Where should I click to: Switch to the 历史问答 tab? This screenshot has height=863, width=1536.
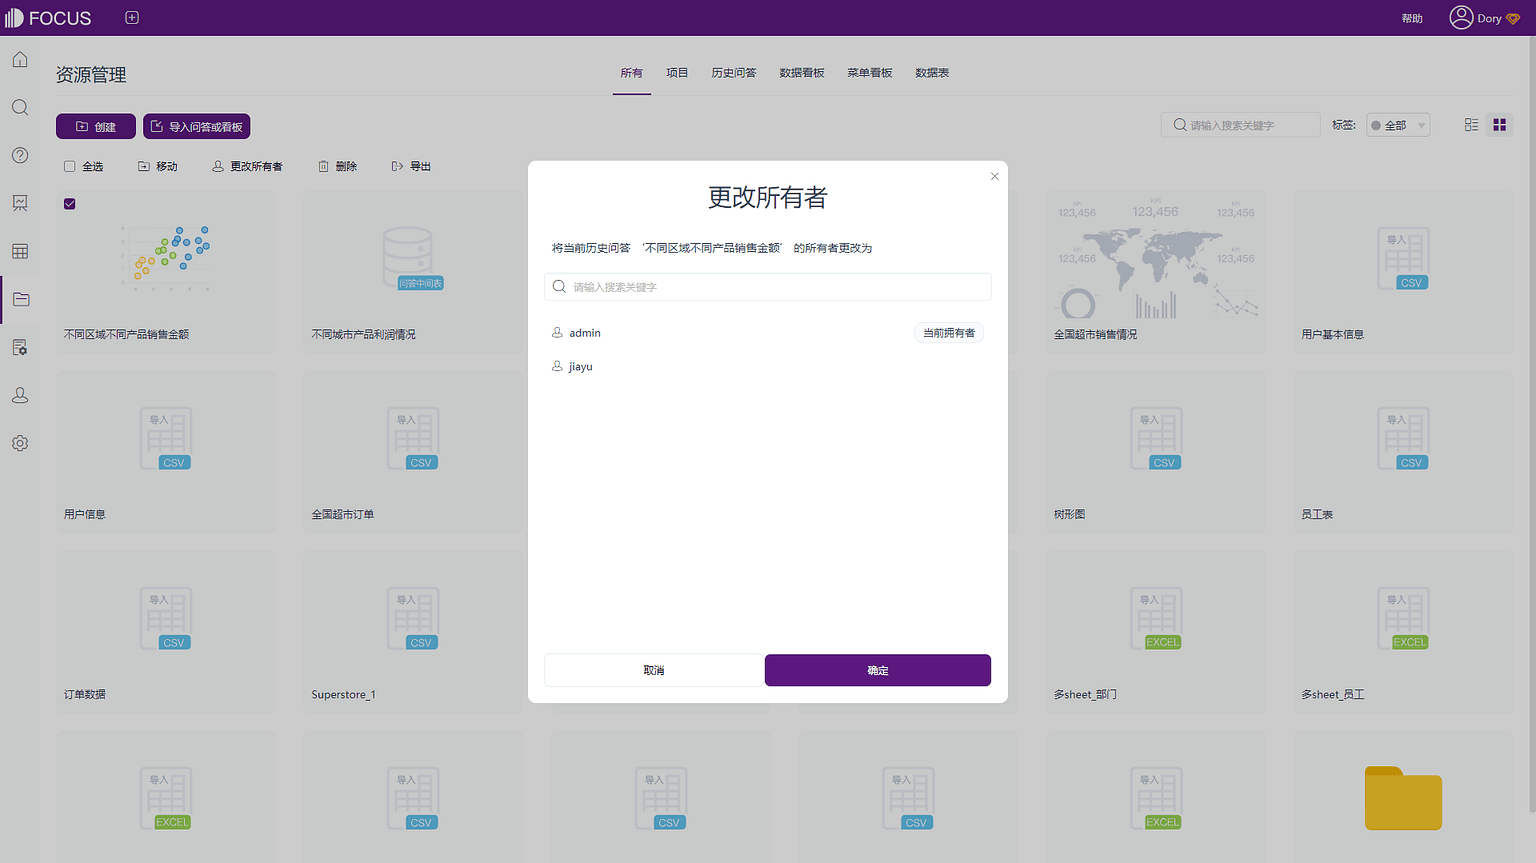tap(734, 73)
